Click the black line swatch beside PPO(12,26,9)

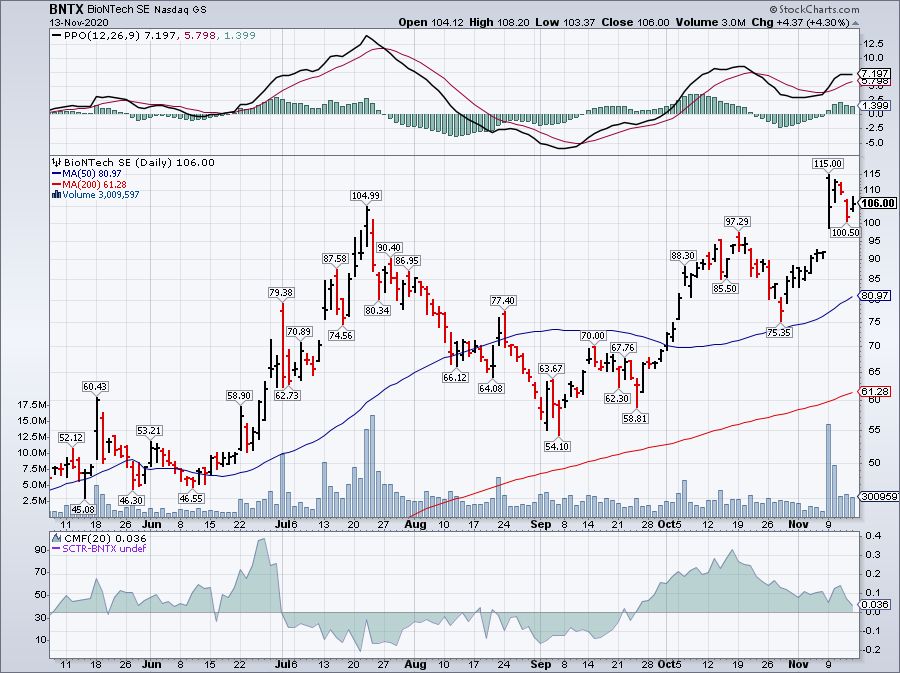pyautogui.click(x=56, y=36)
